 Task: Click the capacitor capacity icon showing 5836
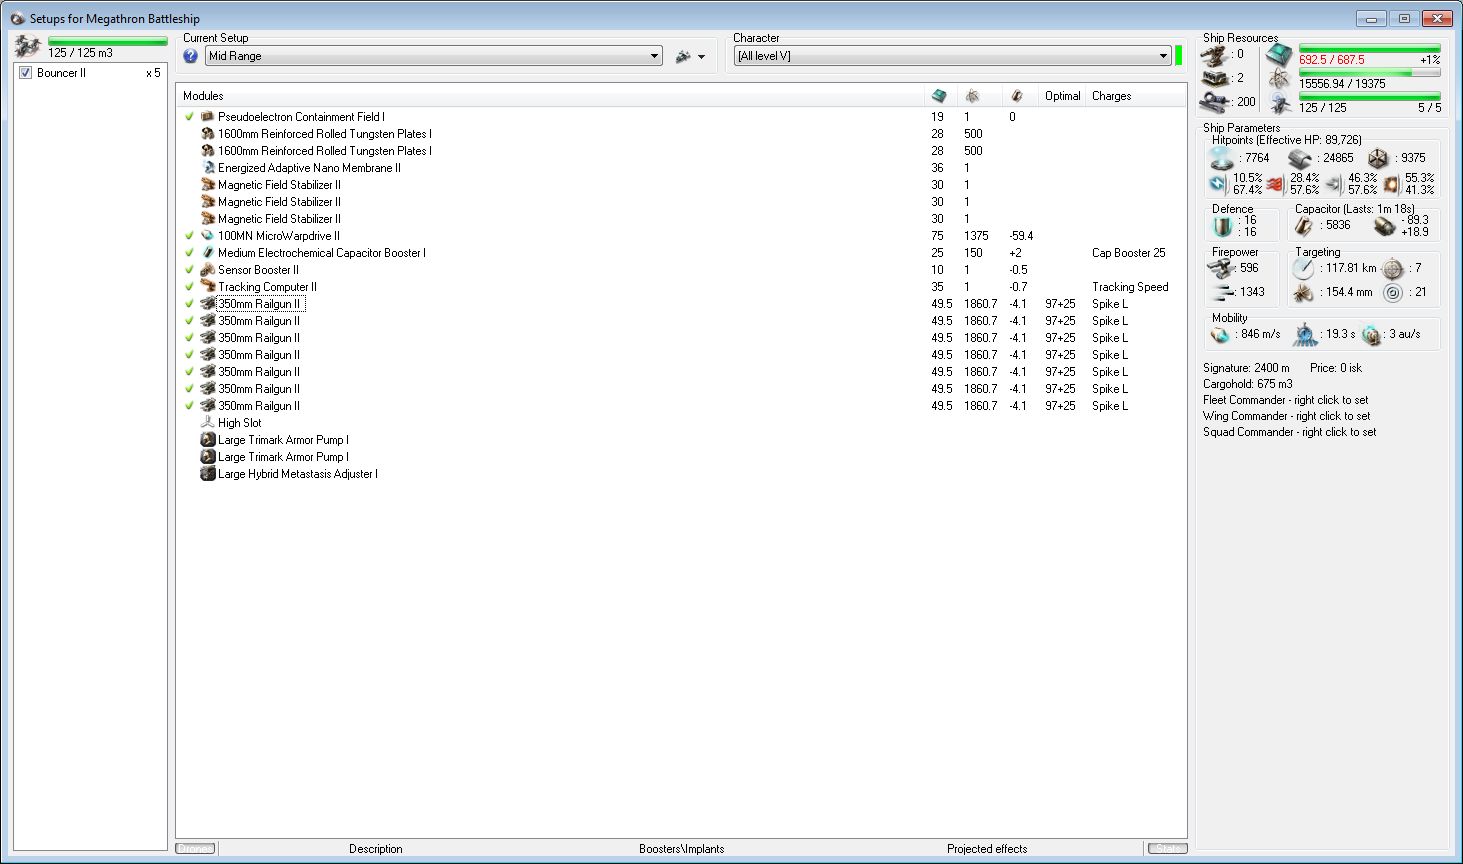[1305, 227]
